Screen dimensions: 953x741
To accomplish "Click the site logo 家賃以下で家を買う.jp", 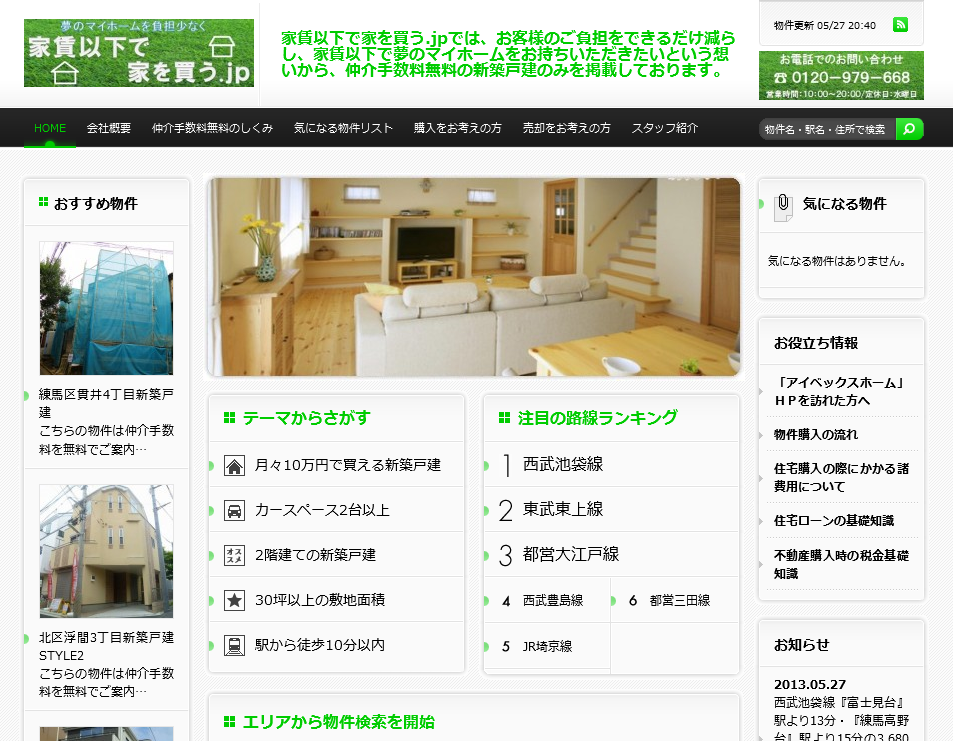I will pyautogui.click(x=139, y=53).
